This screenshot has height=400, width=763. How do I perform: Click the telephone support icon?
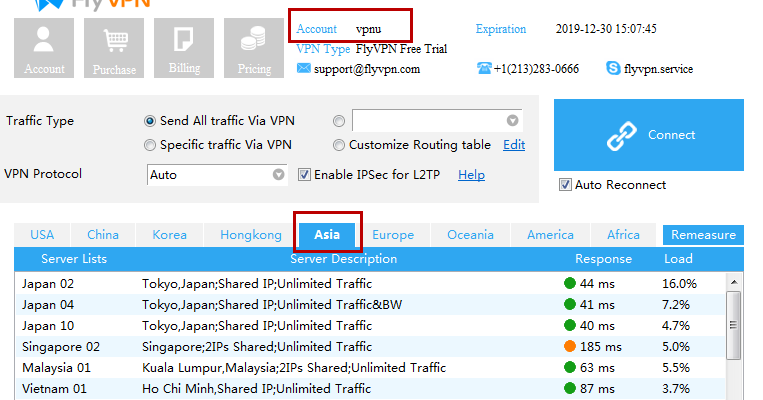(484, 68)
